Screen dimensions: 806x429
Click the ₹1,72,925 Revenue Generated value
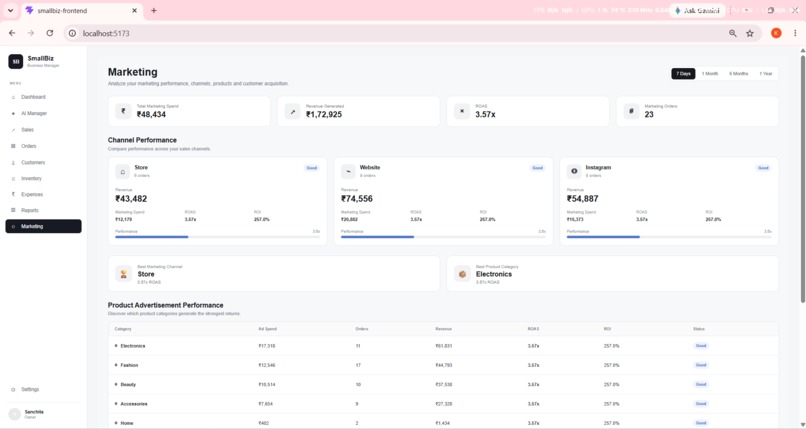(x=324, y=115)
